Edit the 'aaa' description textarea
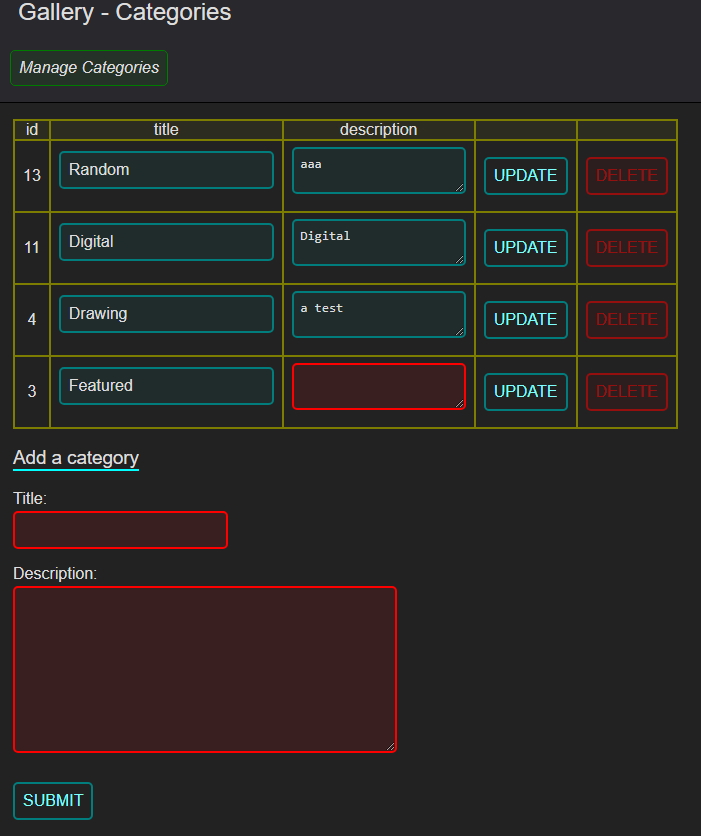 [378, 171]
